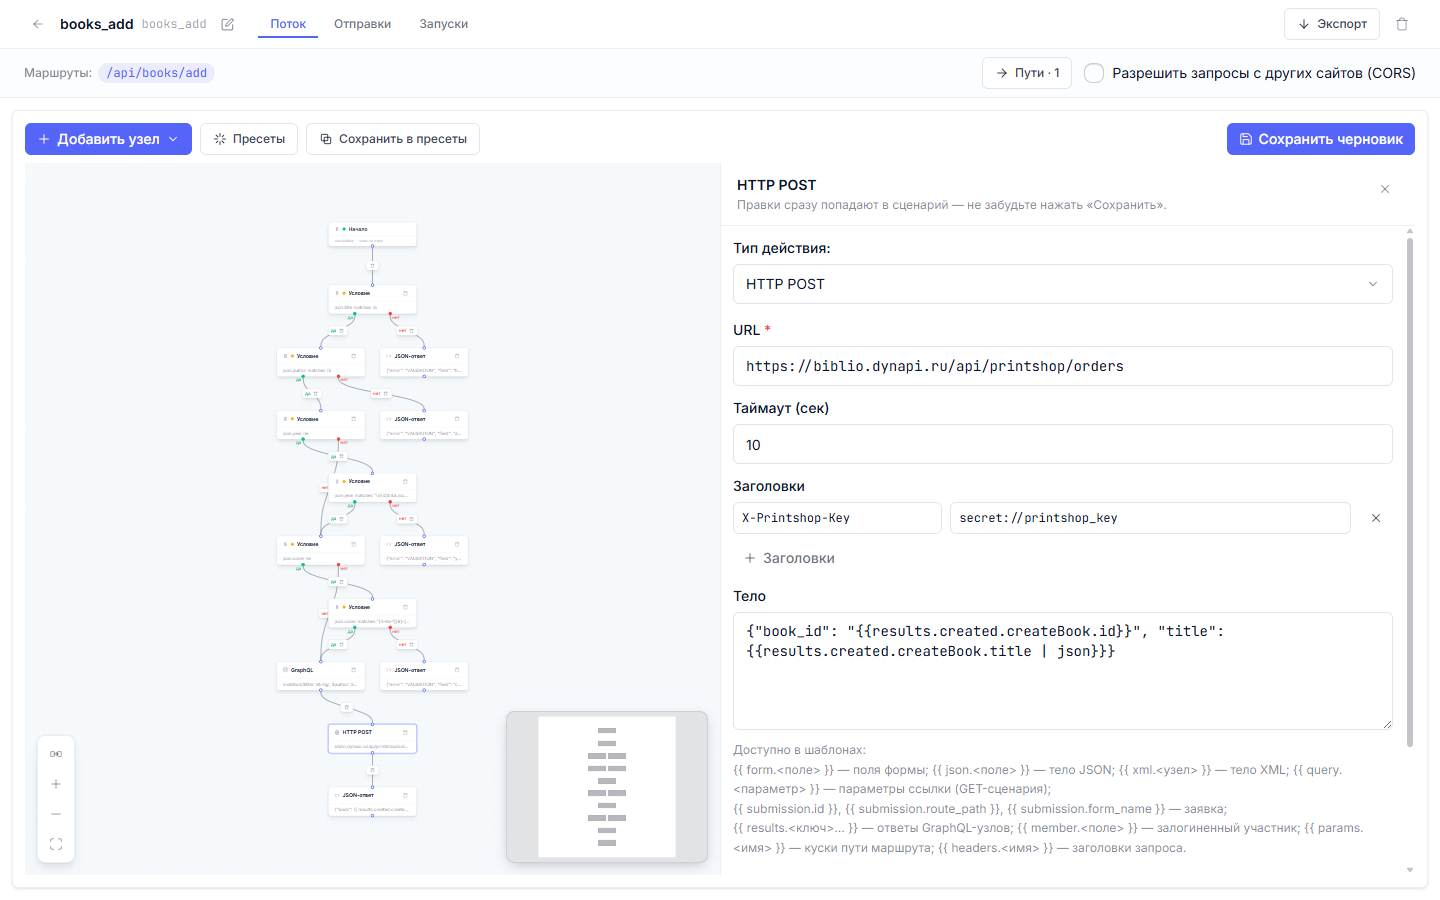Add a new header with + Заголовки
The image size is (1440, 900).
click(789, 558)
